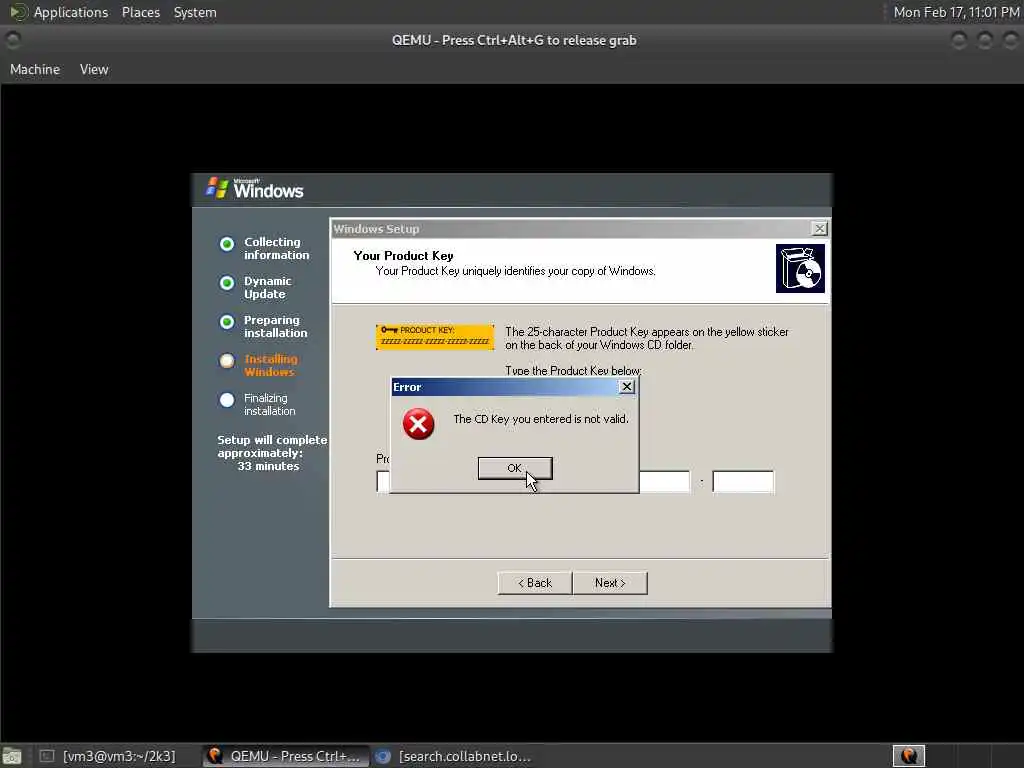The height and width of the screenshot is (768, 1024).
Task: Click the show desktop icon in taskbar
Action: point(12,757)
